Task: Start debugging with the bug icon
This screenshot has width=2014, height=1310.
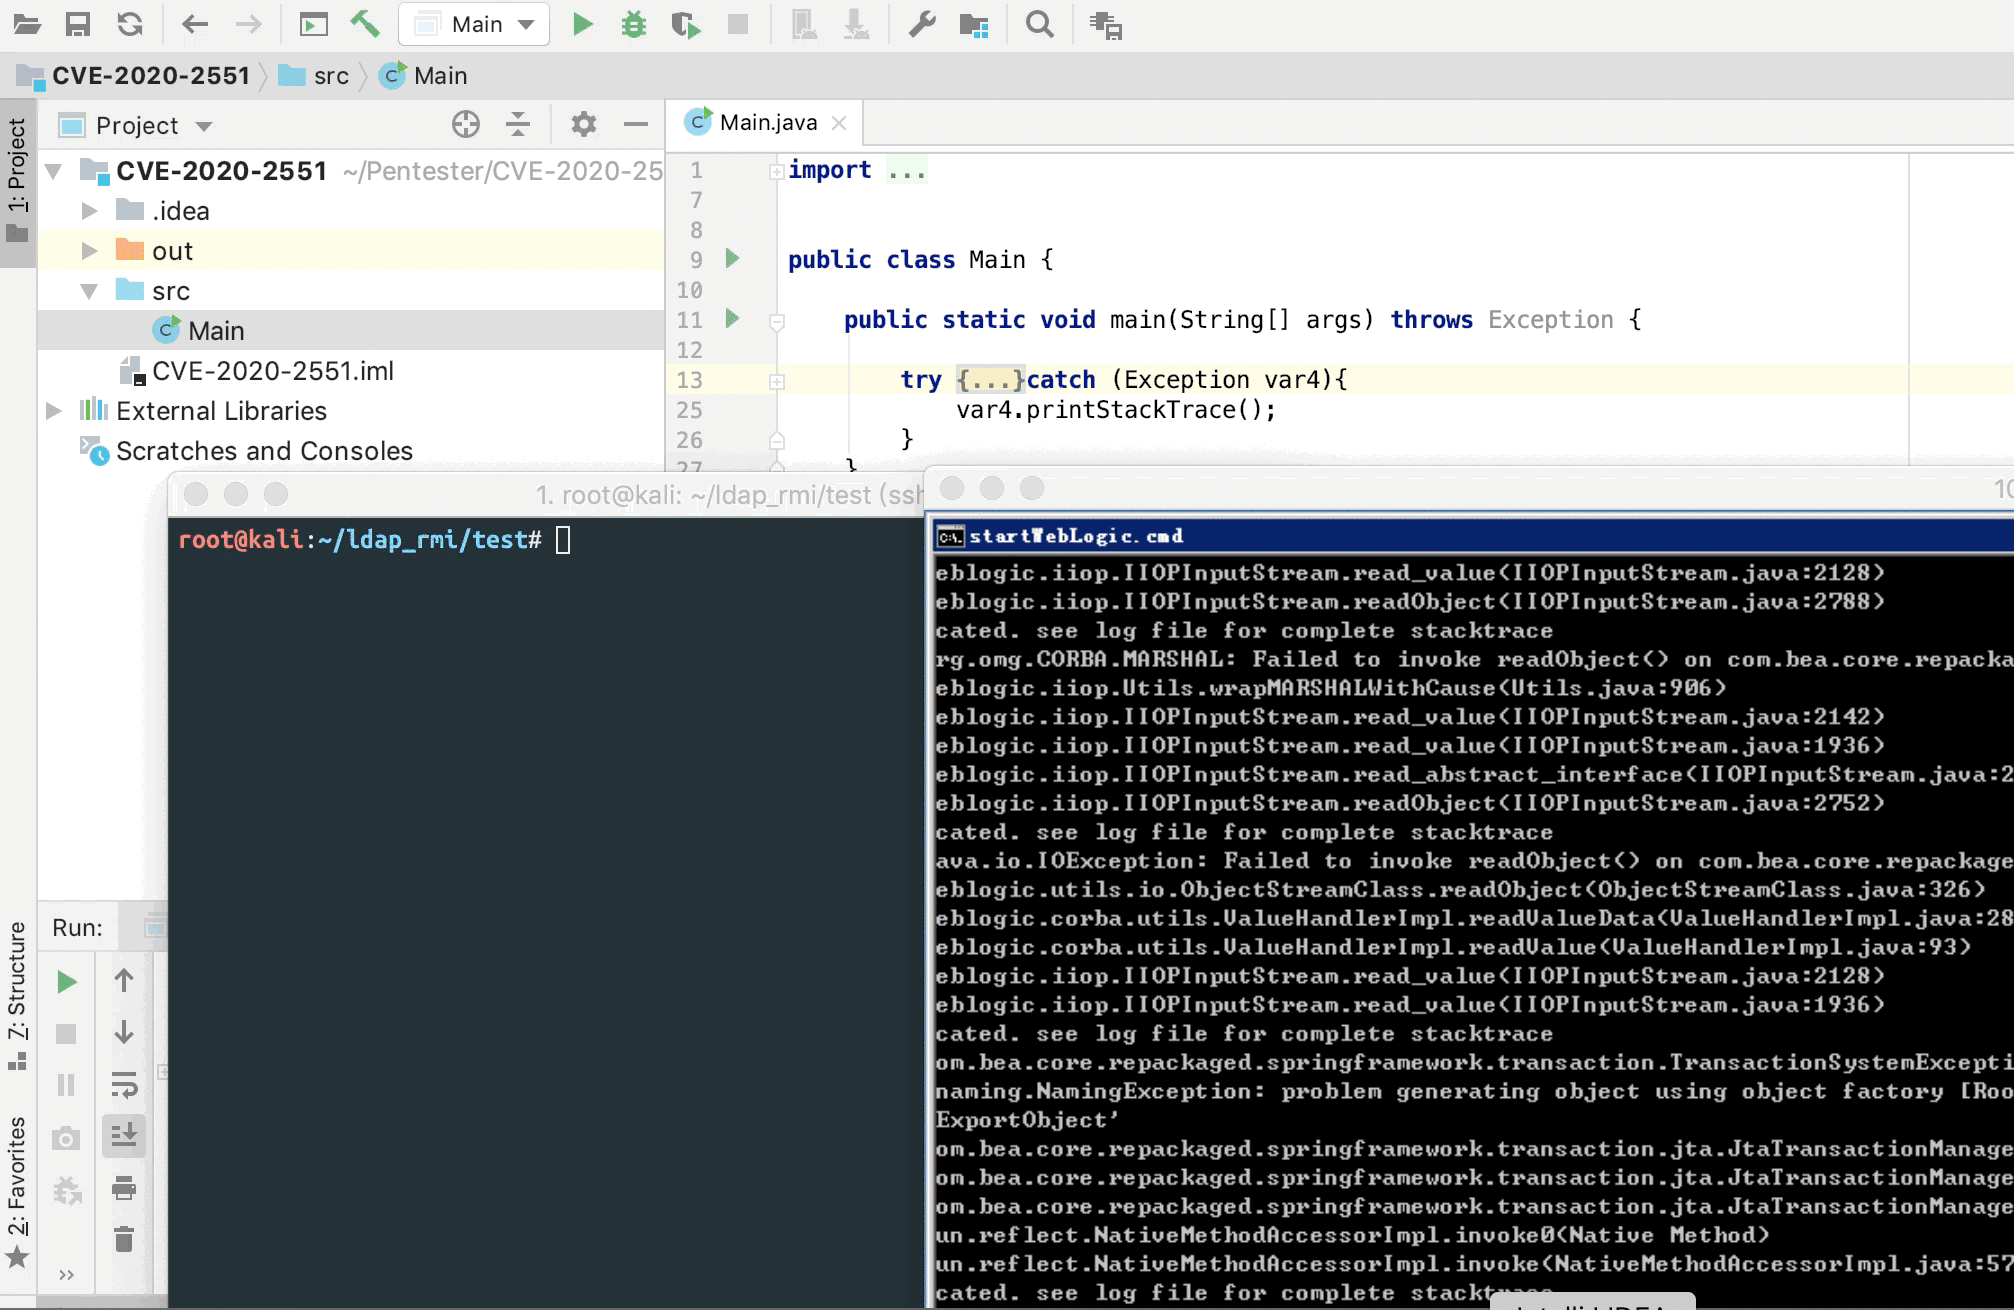Action: 633,24
